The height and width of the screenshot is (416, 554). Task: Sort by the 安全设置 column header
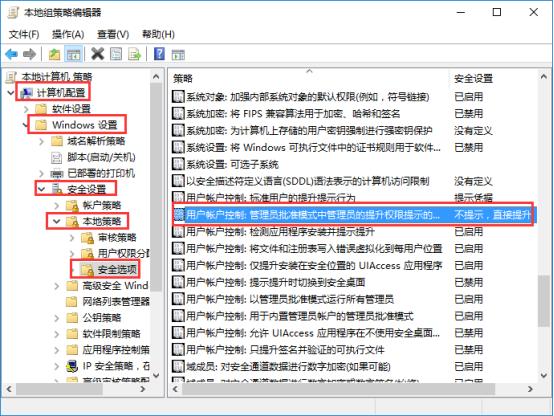pyautogui.click(x=473, y=78)
